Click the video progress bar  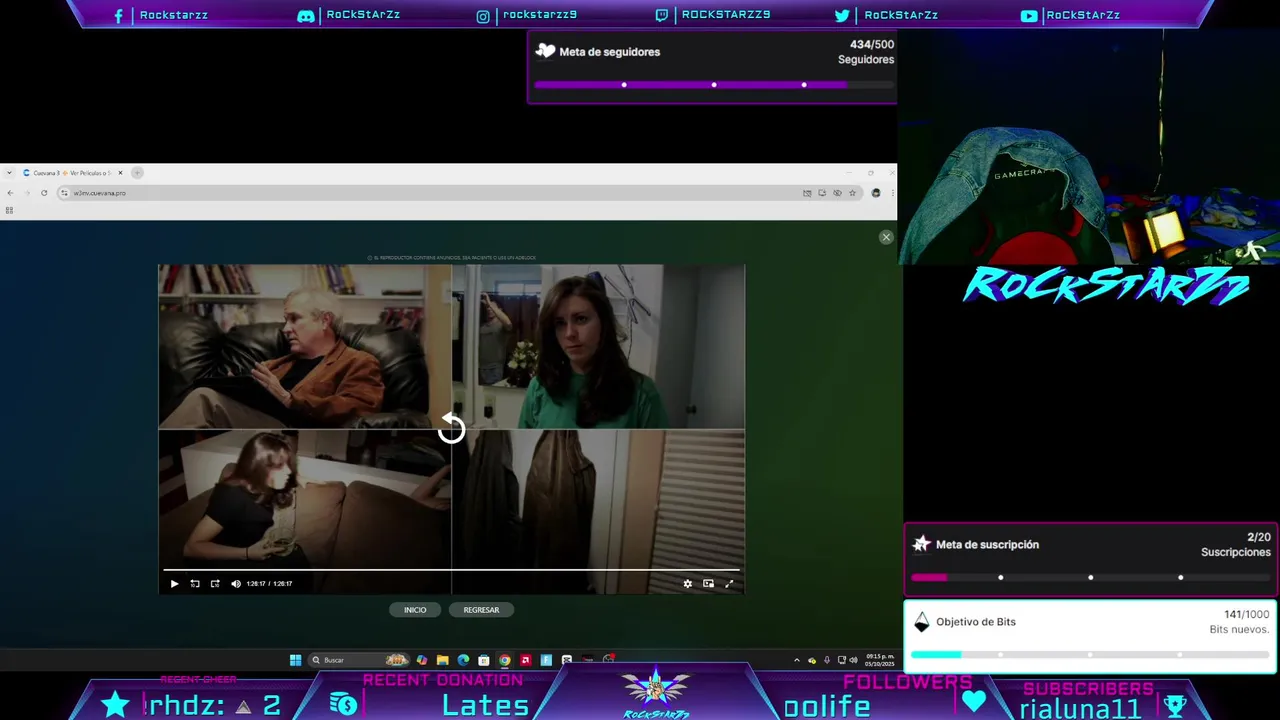pos(451,570)
